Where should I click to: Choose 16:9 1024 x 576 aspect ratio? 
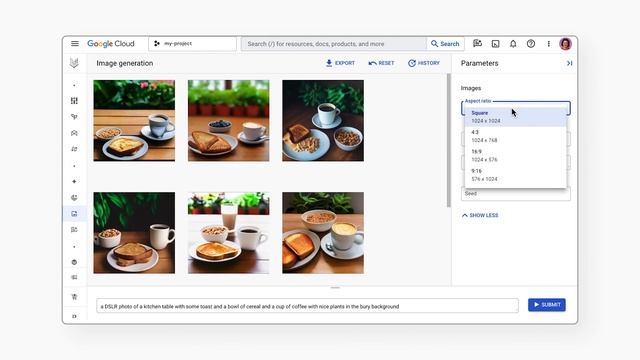pyautogui.click(x=516, y=156)
